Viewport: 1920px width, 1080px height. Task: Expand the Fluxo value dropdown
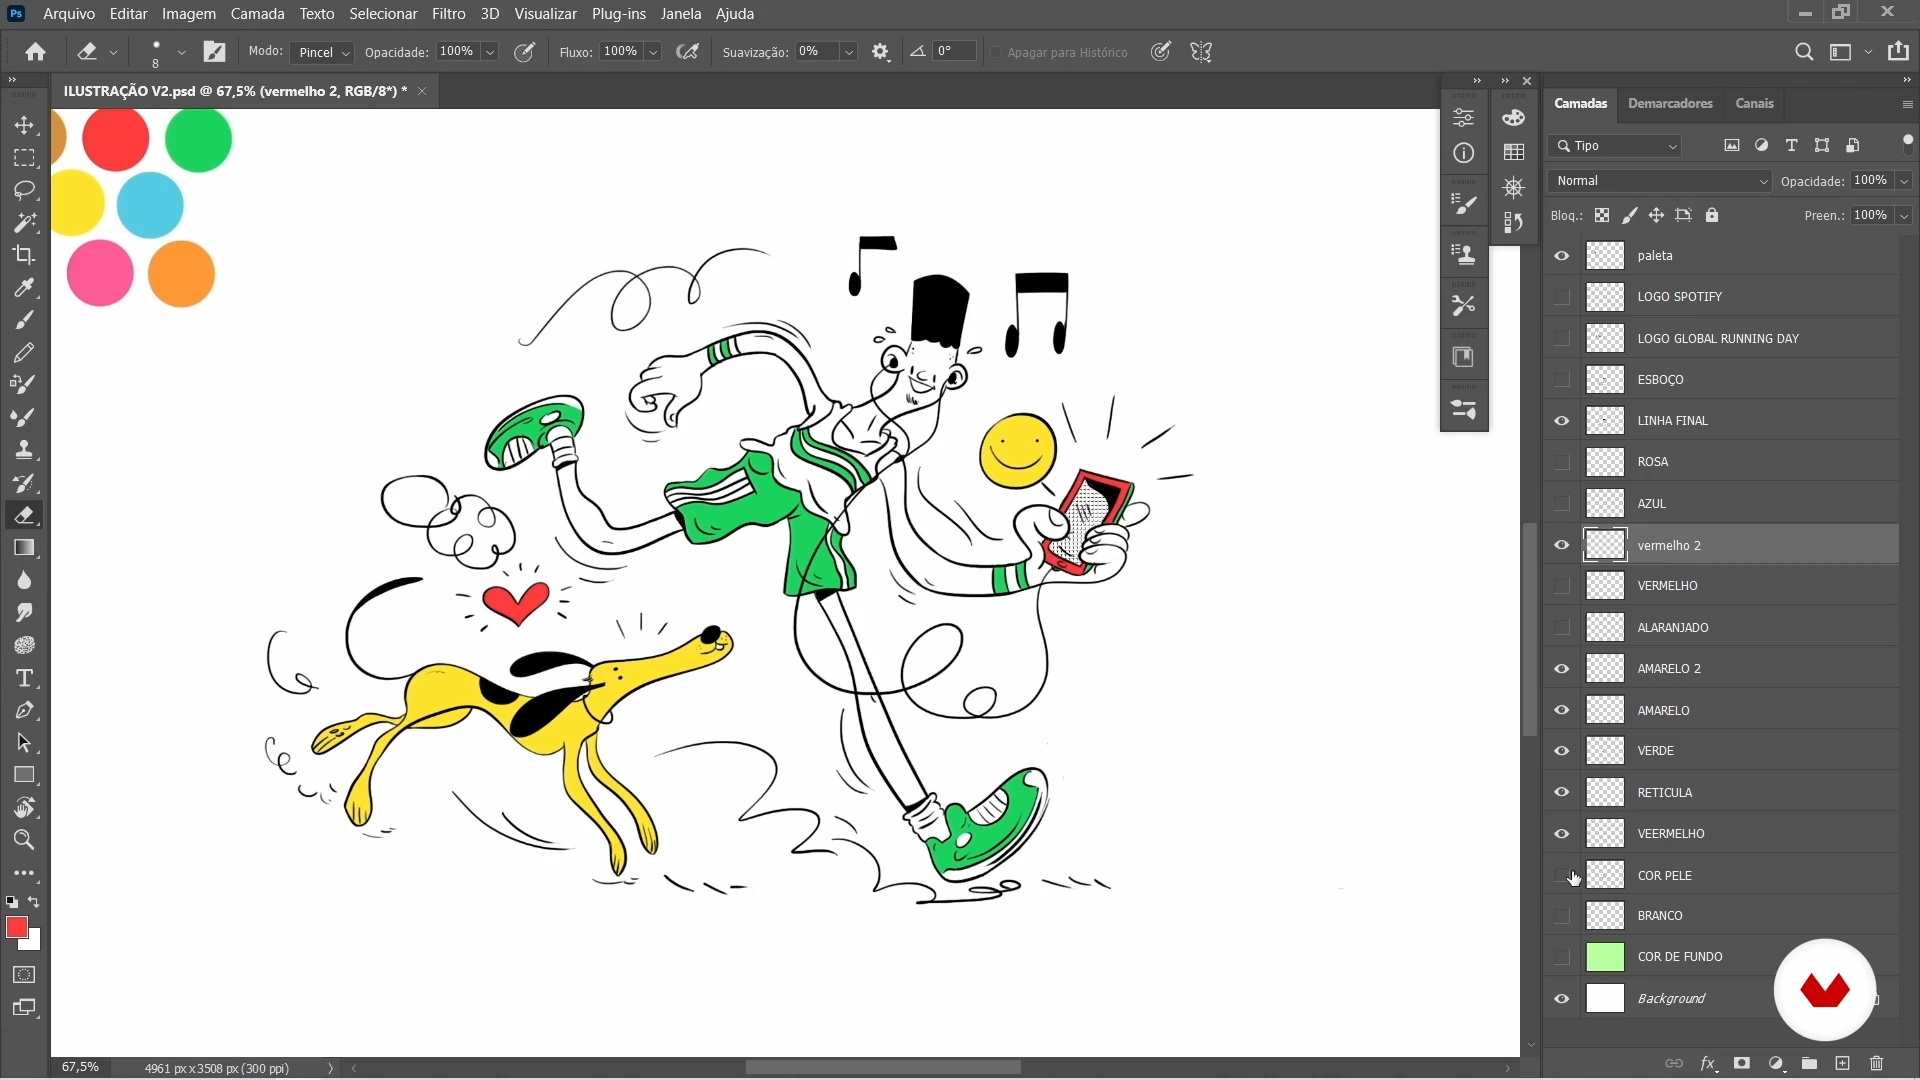[x=652, y=52]
